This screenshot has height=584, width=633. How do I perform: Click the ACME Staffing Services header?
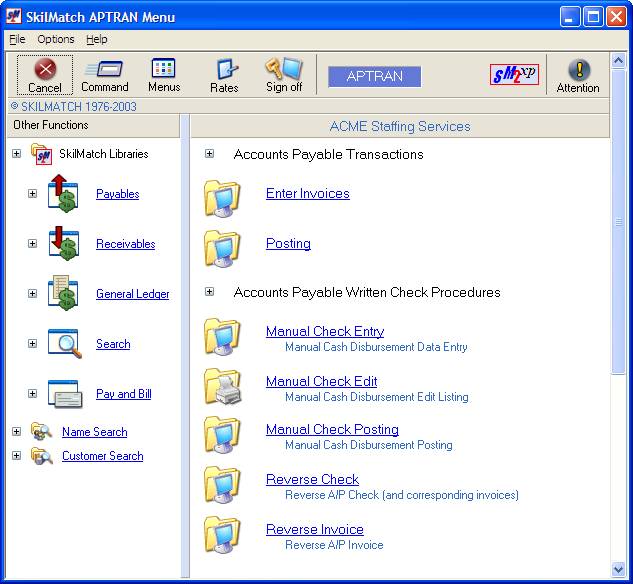pyautogui.click(x=400, y=126)
